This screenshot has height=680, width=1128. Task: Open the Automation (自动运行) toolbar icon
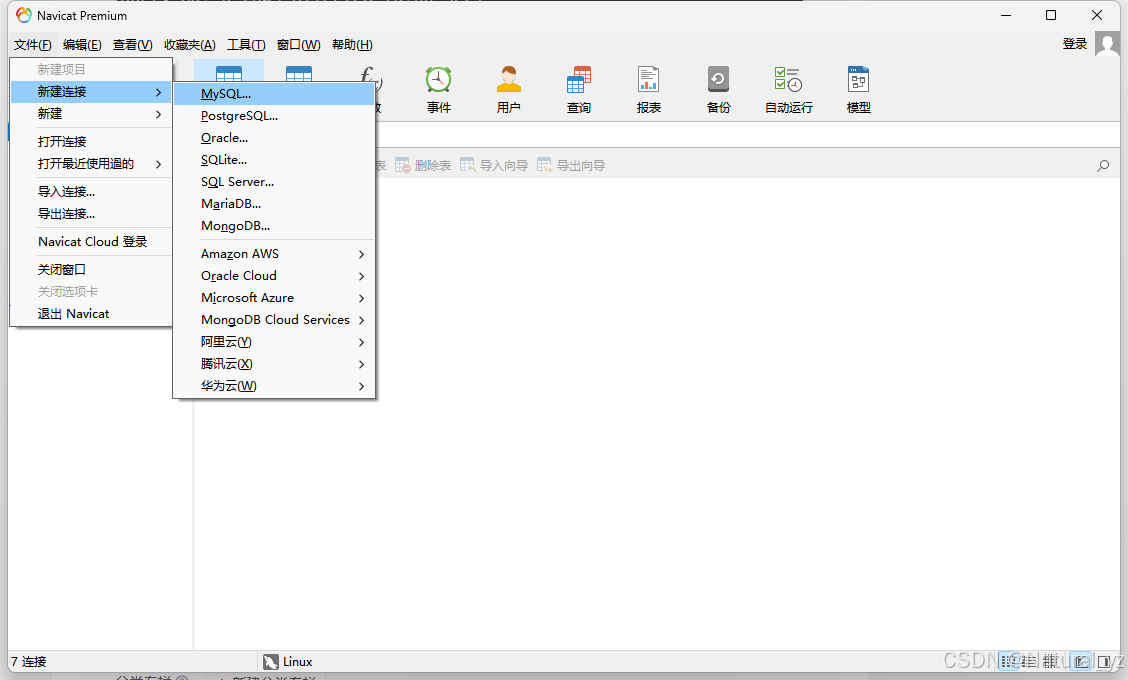pyautogui.click(x=788, y=89)
